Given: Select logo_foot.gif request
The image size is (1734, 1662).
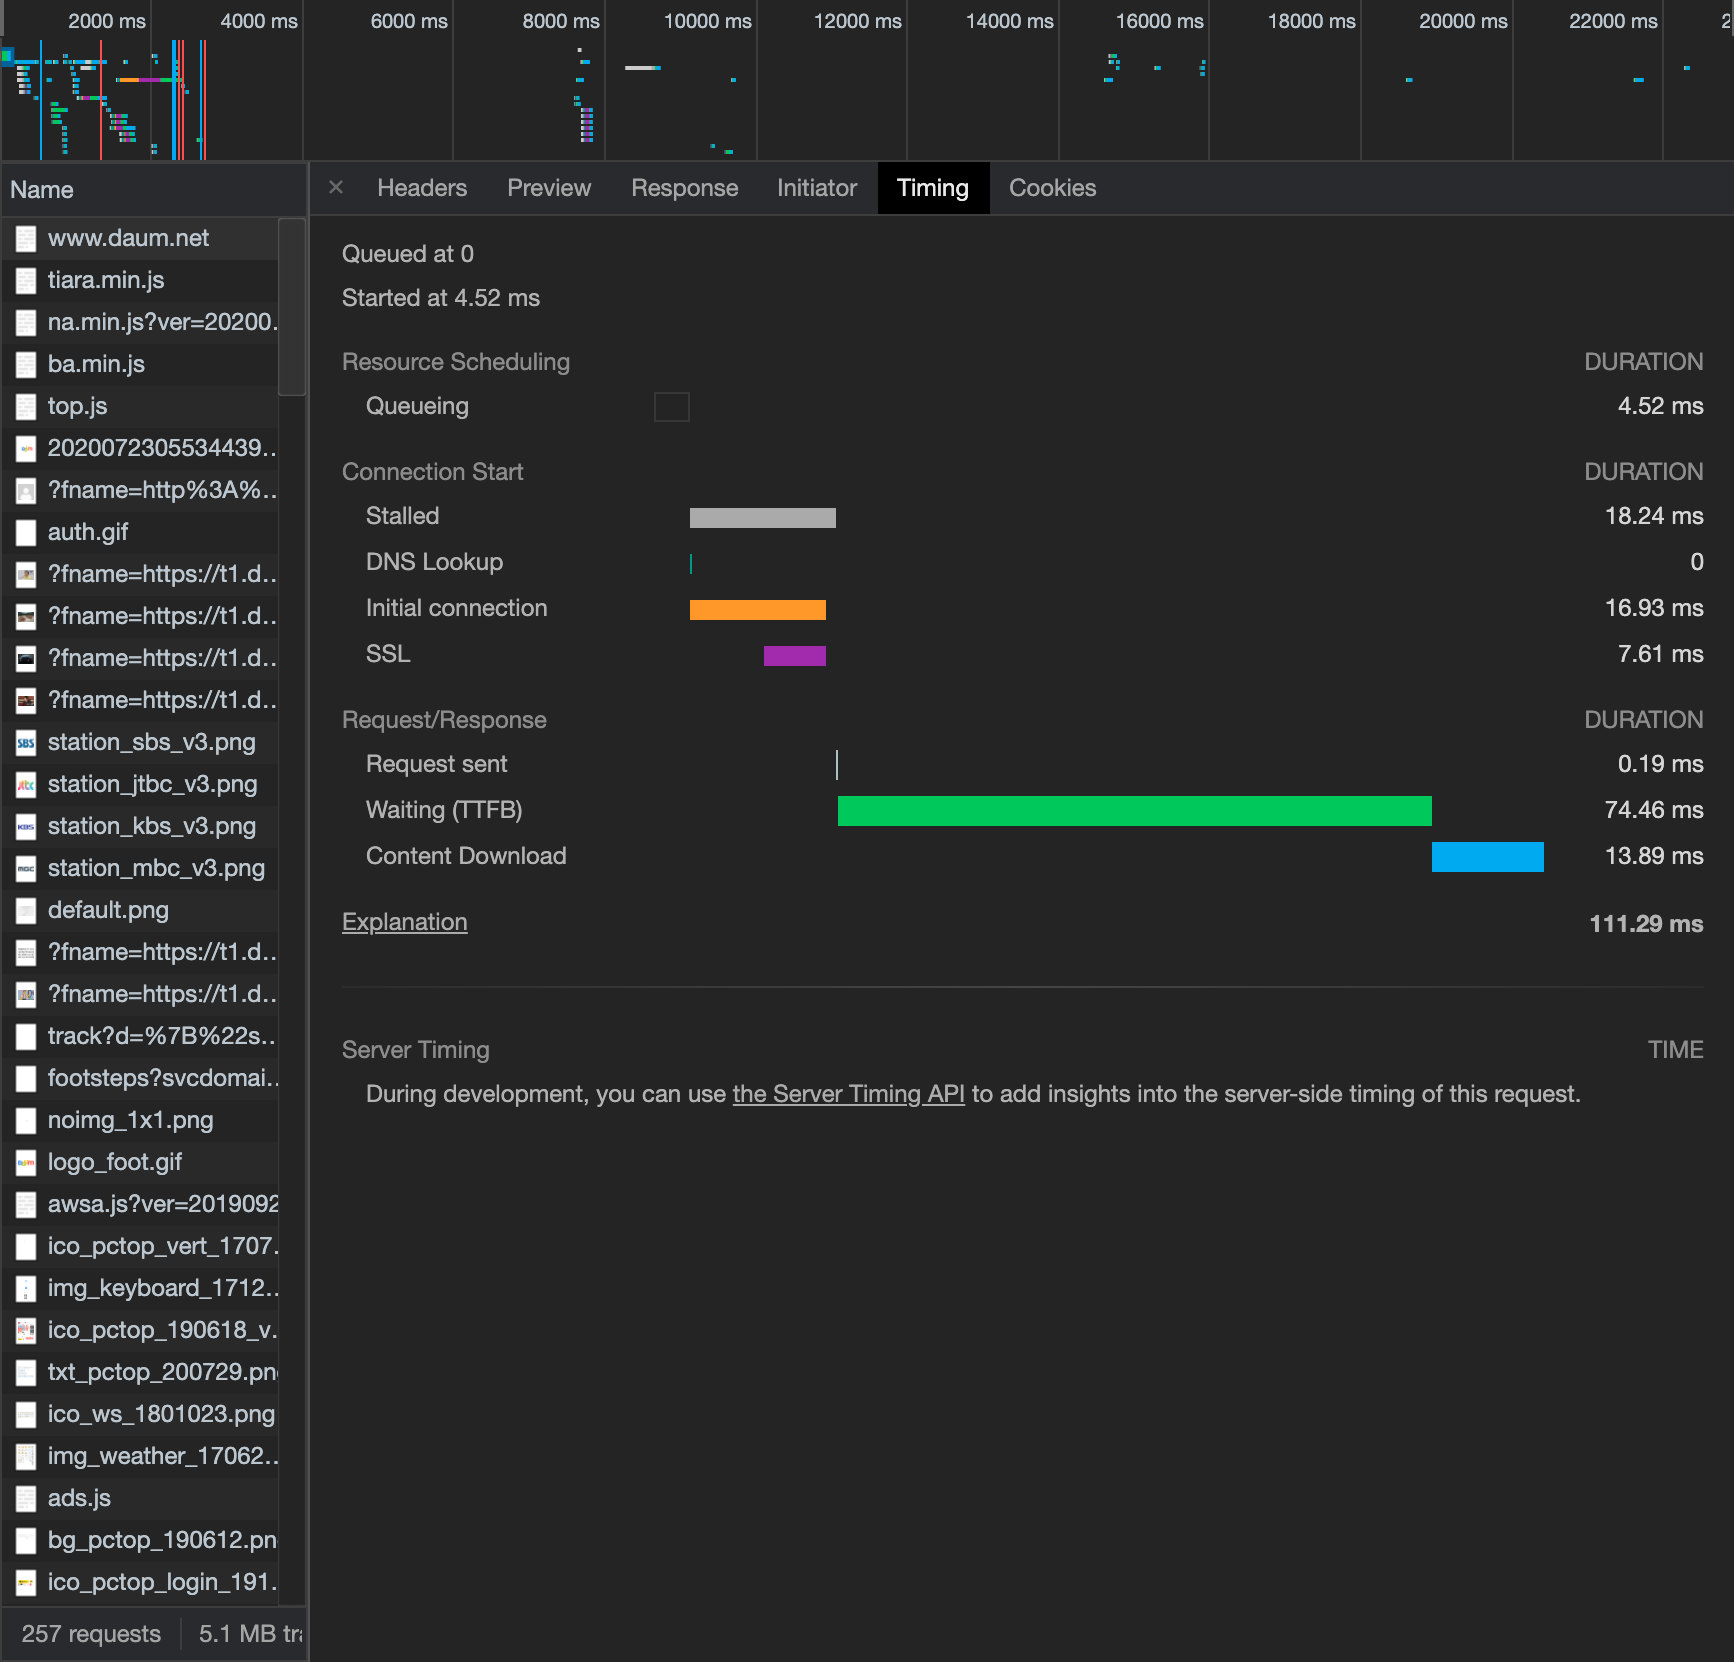Looking at the screenshot, I should pos(140,1162).
